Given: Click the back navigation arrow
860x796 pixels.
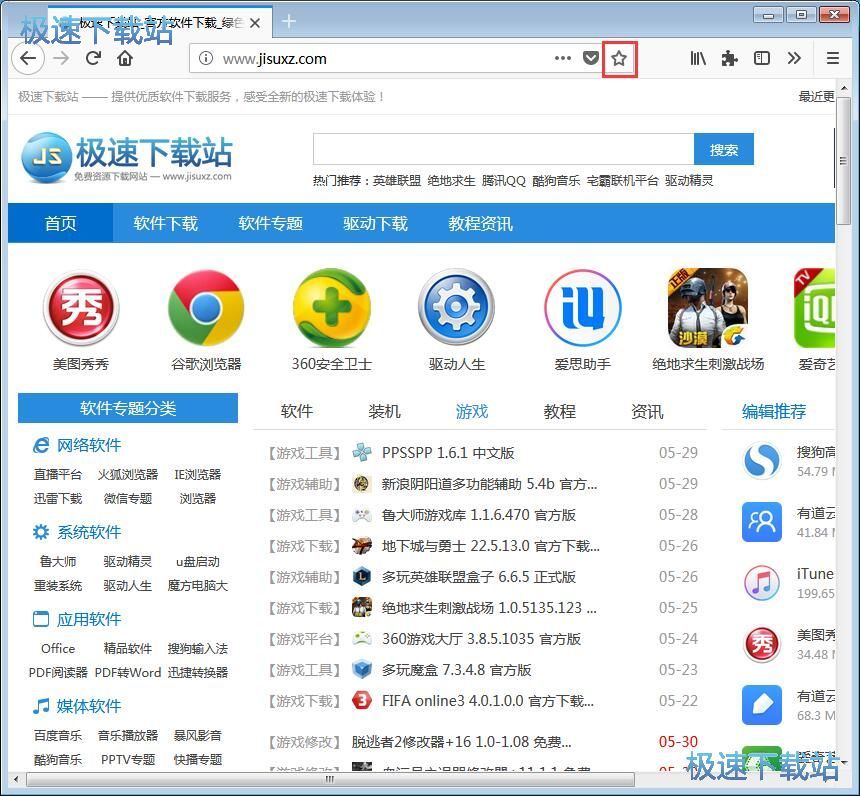Looking at the screenshot, I should (x=28, y=59).
